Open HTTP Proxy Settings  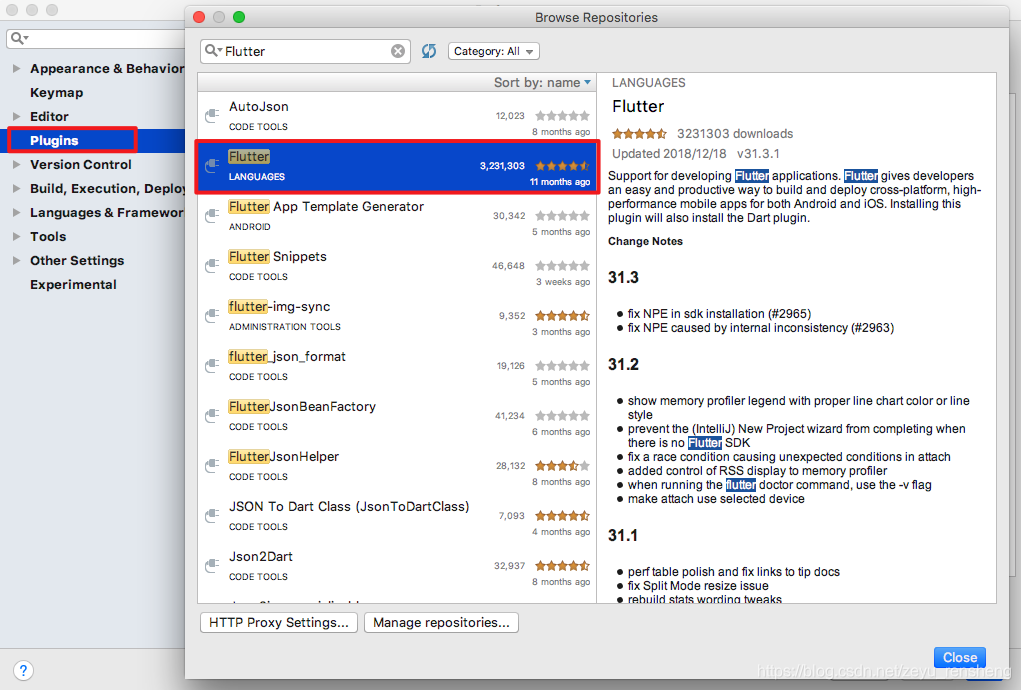(279, 622)
